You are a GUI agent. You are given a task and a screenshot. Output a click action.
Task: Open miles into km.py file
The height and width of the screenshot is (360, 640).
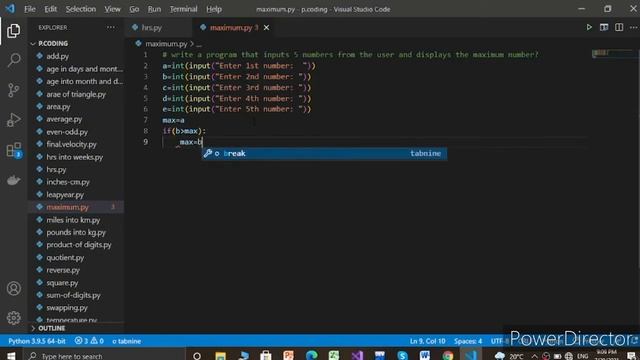73,220
